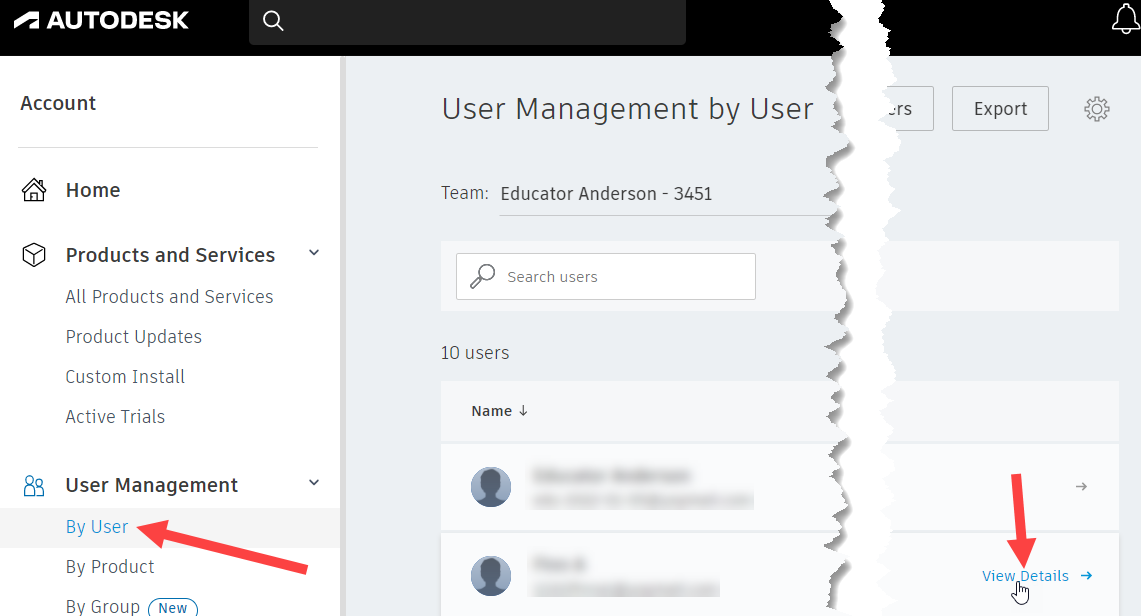
Task: Click arrow icon on first user row
Action: tap(1081, 487)
